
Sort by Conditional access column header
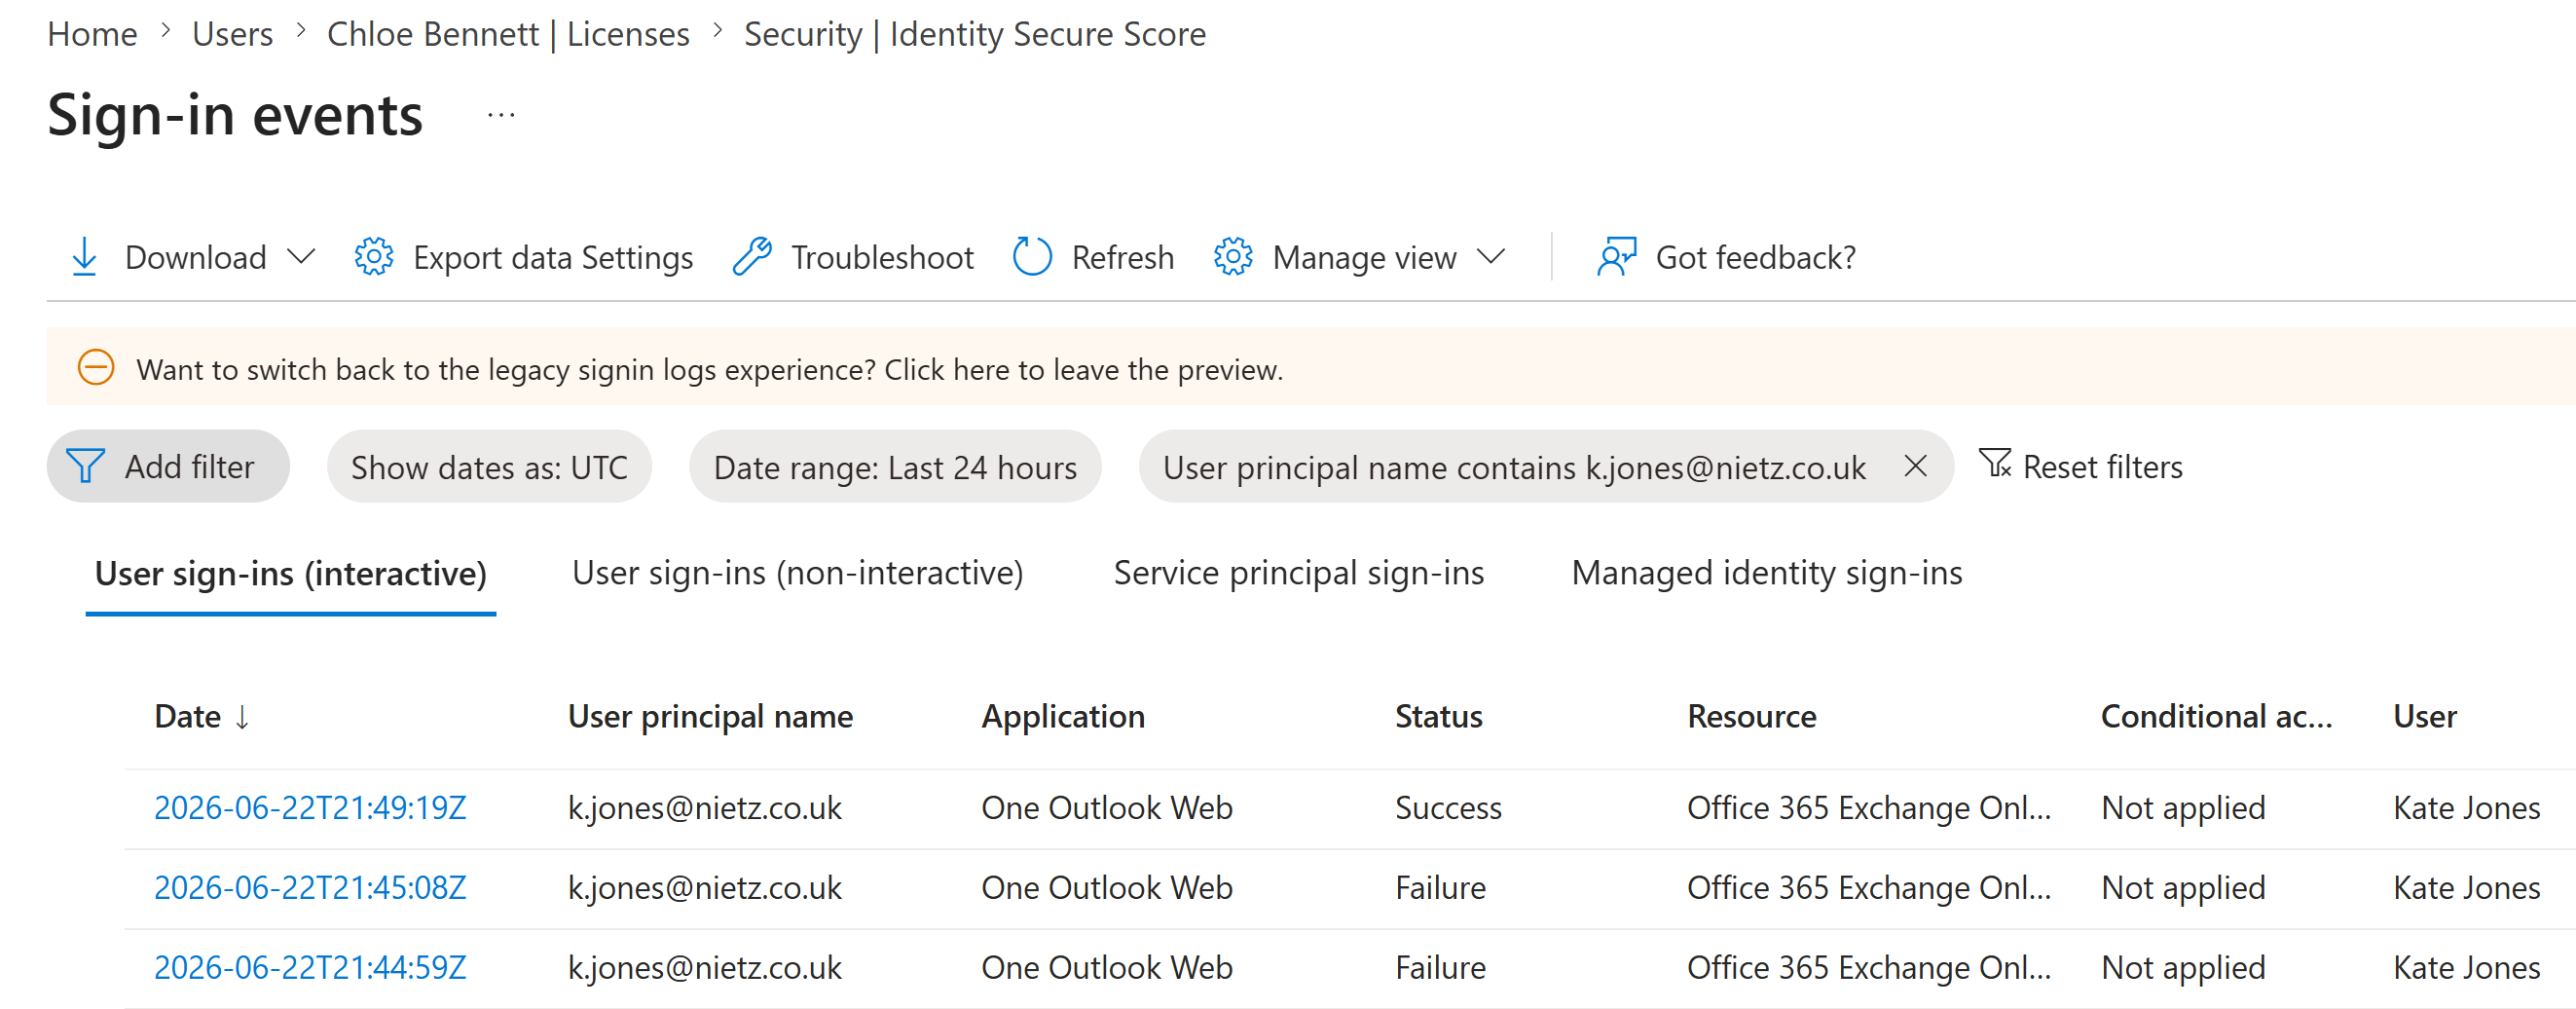pyautogui.click(x=2216, y=716)
